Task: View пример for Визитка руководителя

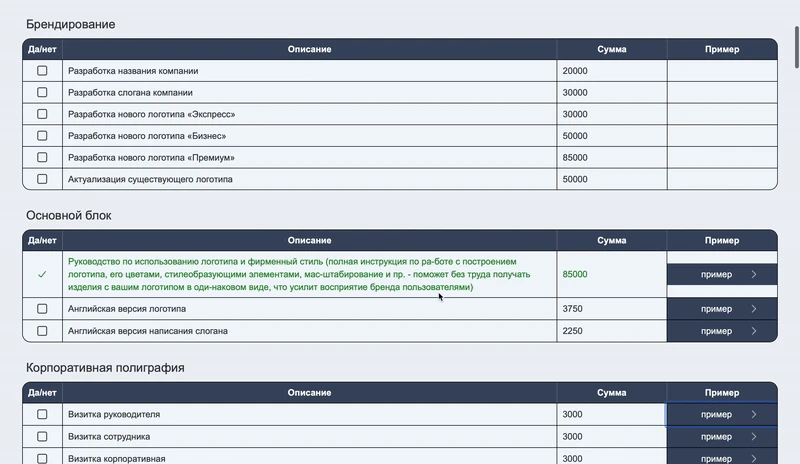Action: 721,414
